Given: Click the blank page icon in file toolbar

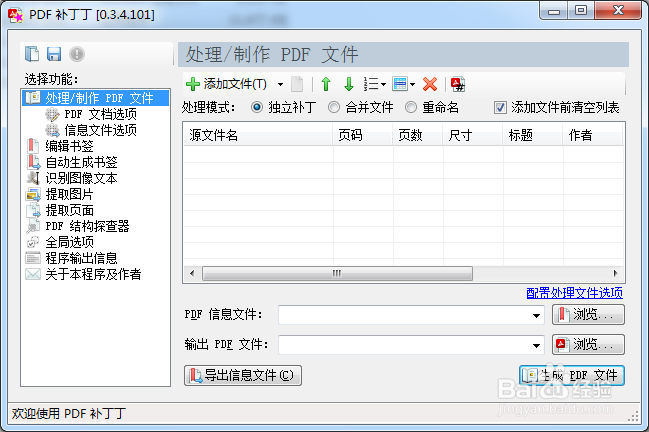Looking at the screenshot, I should click(x=297, y=84).
